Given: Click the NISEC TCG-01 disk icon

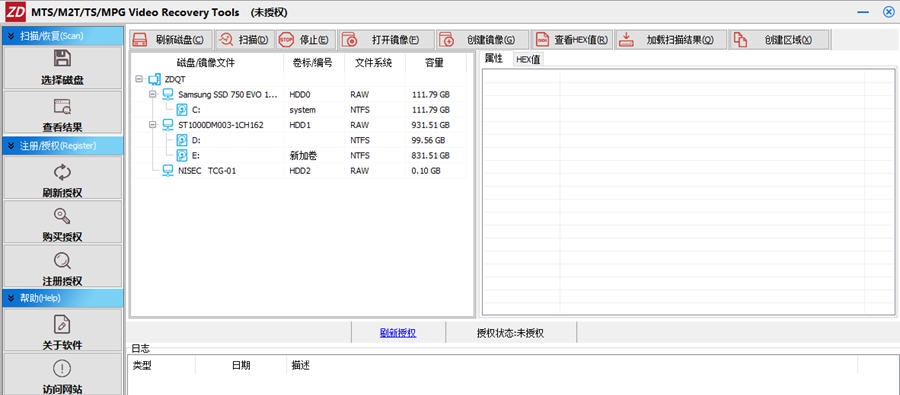Looking at the screenshot, I should (168, 171).
